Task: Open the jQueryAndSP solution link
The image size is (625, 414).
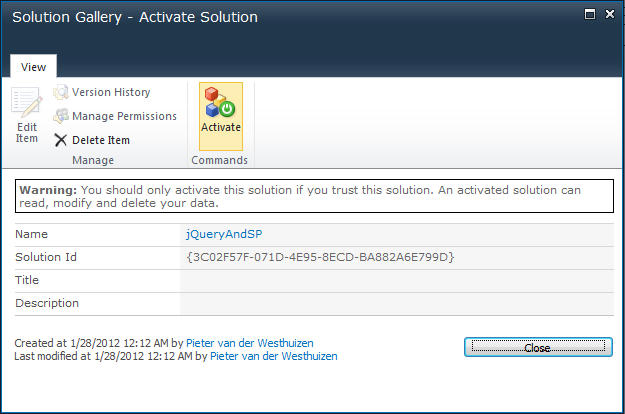Action: pyautogui.click(x=224, y=234)
